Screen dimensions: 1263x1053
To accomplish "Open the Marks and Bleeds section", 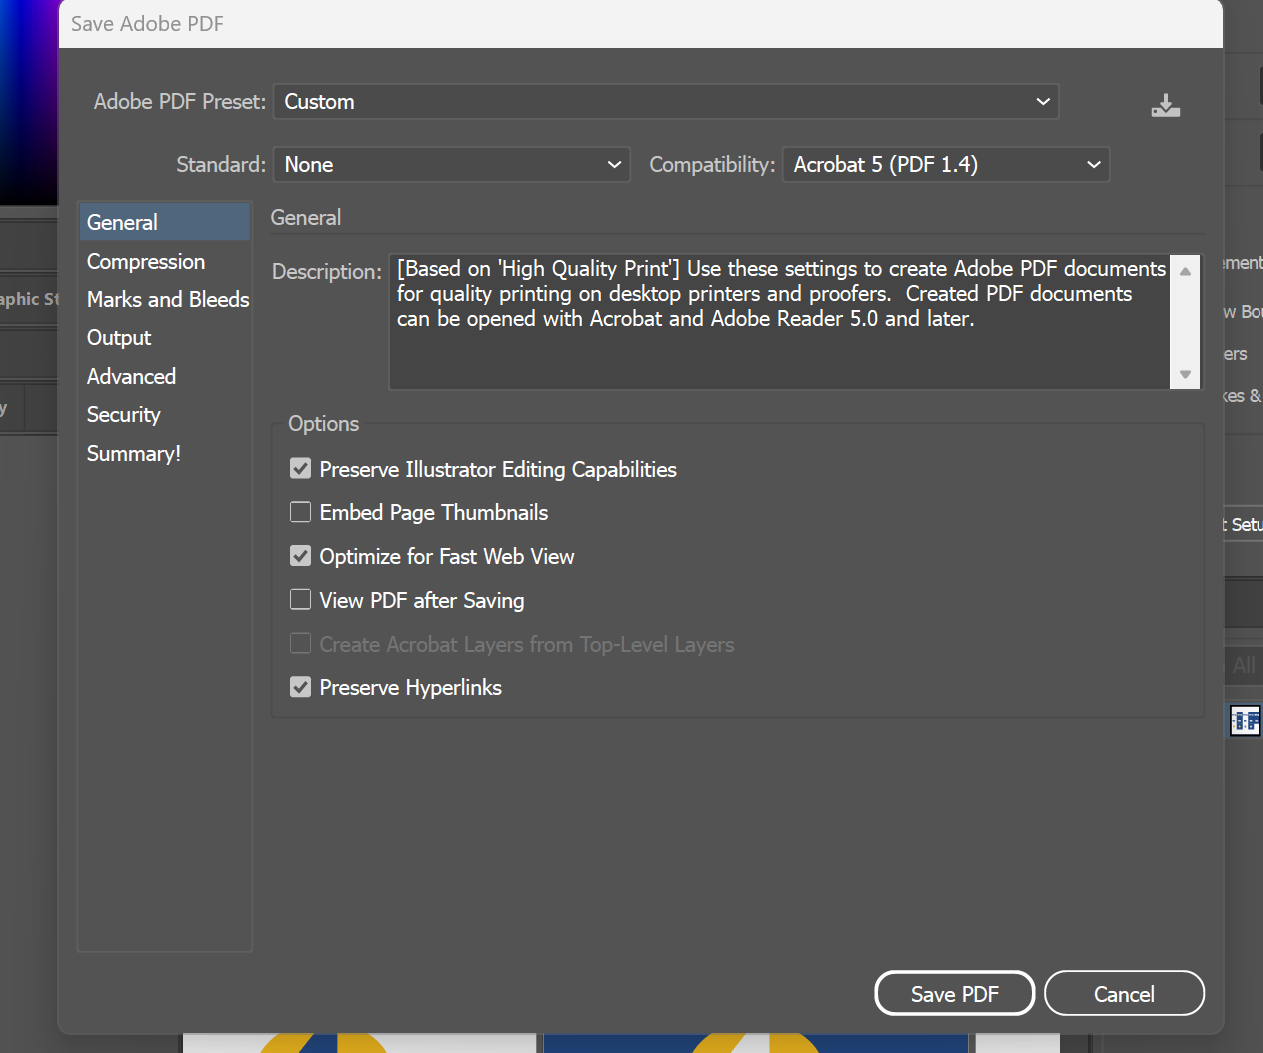I will click(x=167, y=299).
